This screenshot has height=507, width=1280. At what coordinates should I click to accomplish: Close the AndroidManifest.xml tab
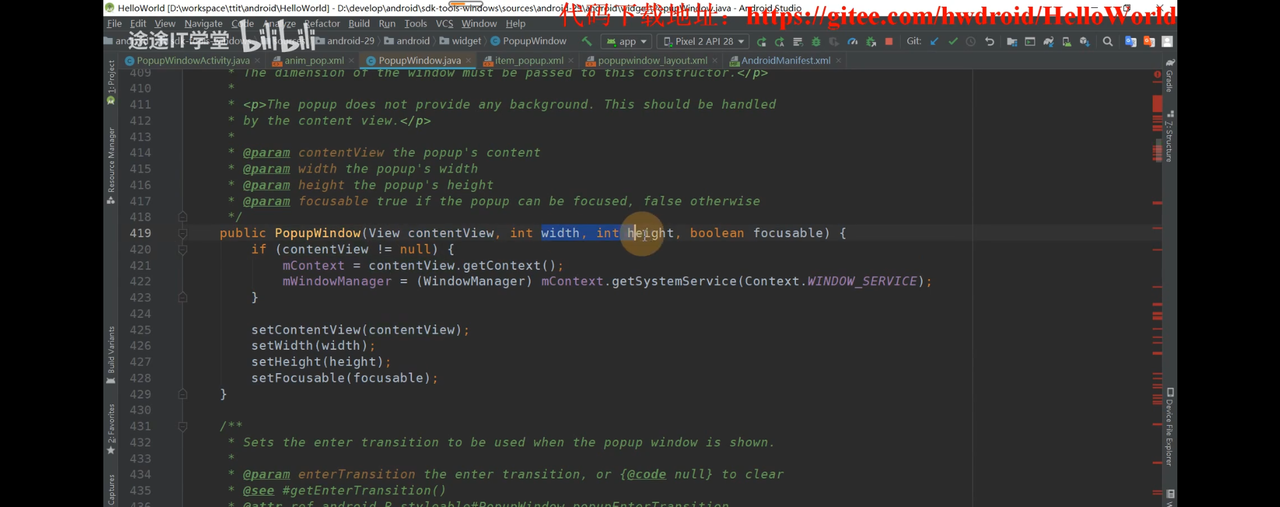838,61
